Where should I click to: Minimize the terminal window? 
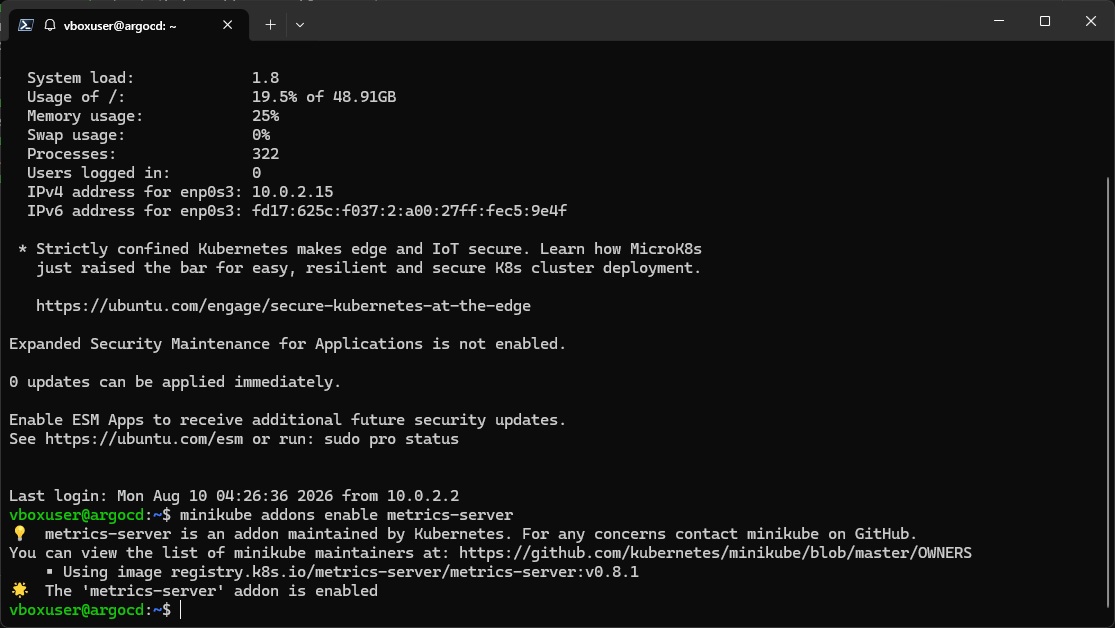click(999, 21)
